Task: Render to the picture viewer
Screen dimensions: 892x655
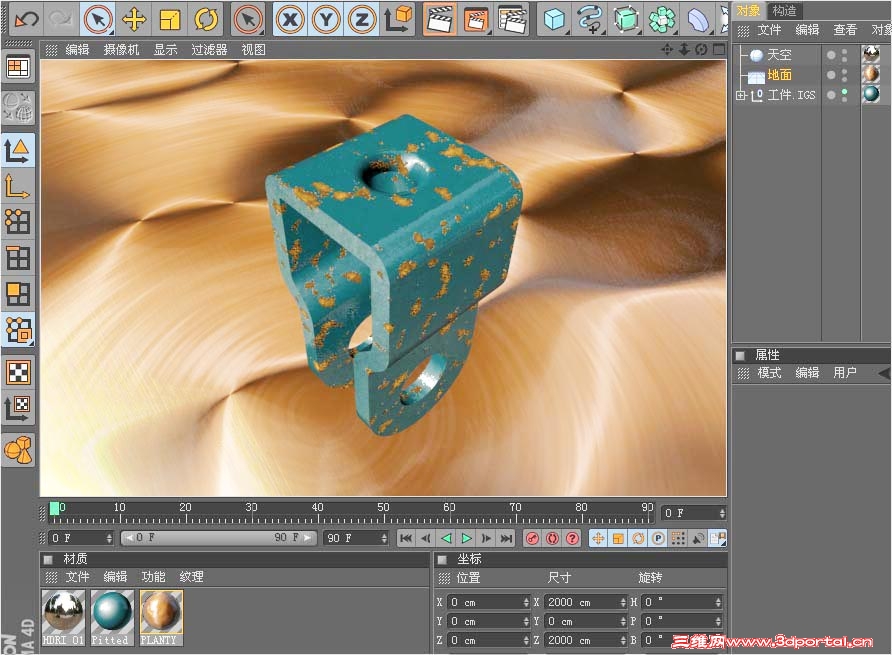Action: click(476, 19)
